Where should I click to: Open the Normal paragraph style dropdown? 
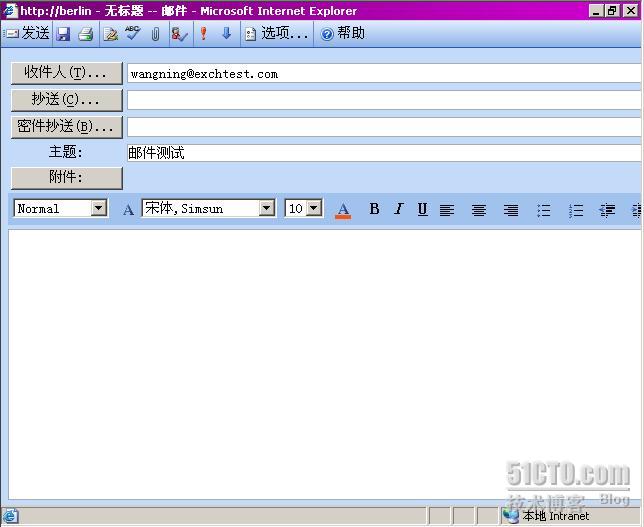click(x=99, y=209)
